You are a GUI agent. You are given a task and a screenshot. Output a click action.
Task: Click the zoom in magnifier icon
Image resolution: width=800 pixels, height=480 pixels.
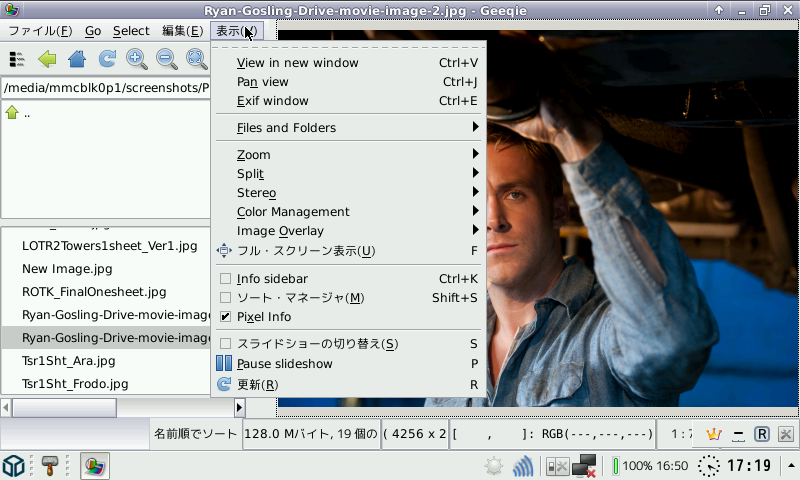(x=137, y=59)
